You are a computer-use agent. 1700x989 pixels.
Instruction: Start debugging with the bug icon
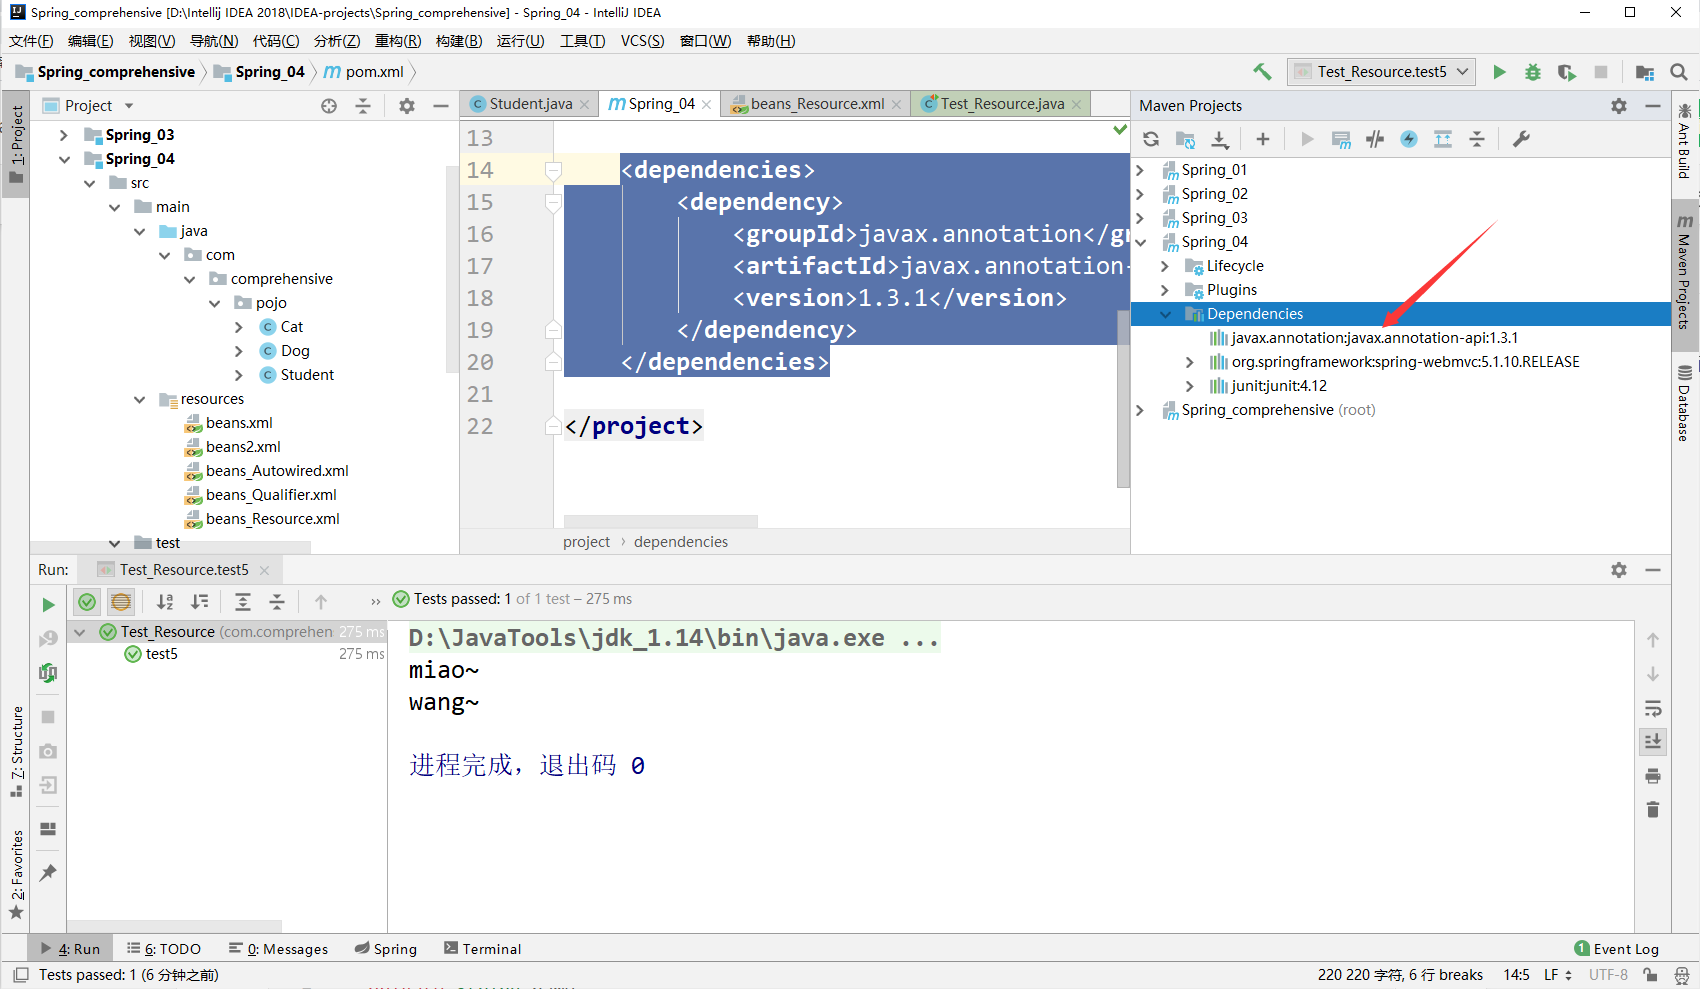tap(1532, 72)
